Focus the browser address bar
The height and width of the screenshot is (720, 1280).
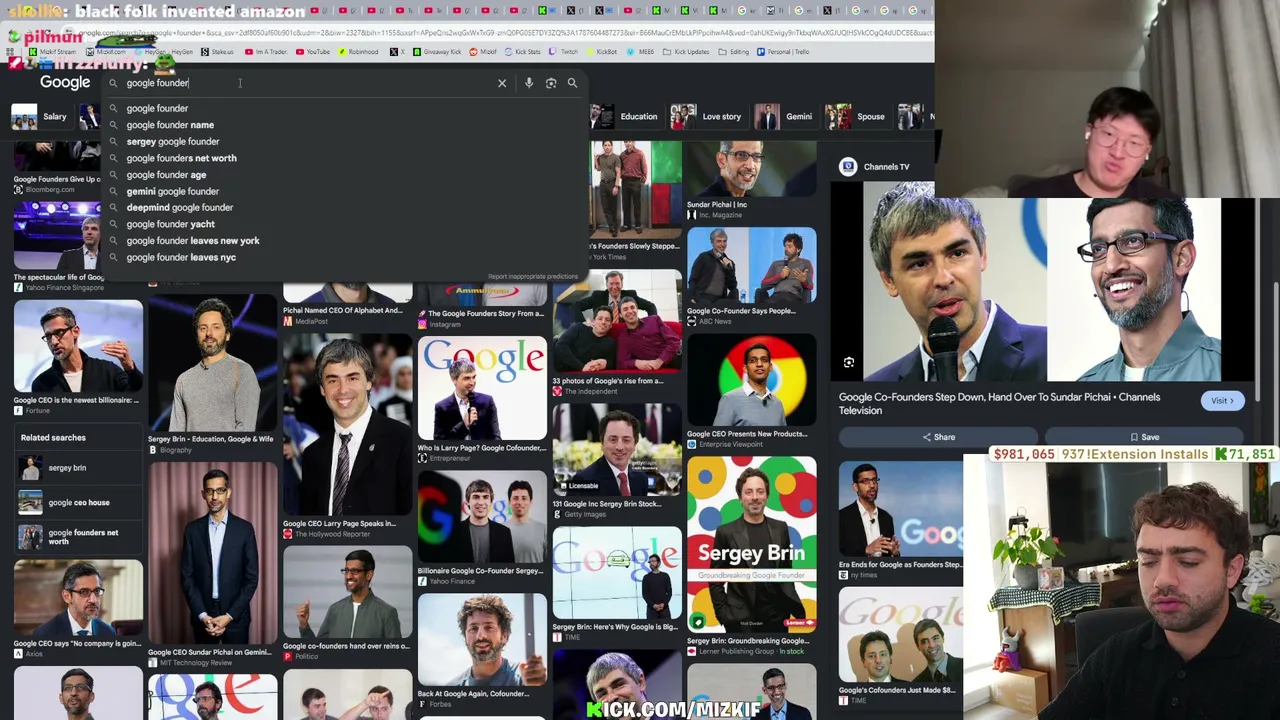coord(500,33)
